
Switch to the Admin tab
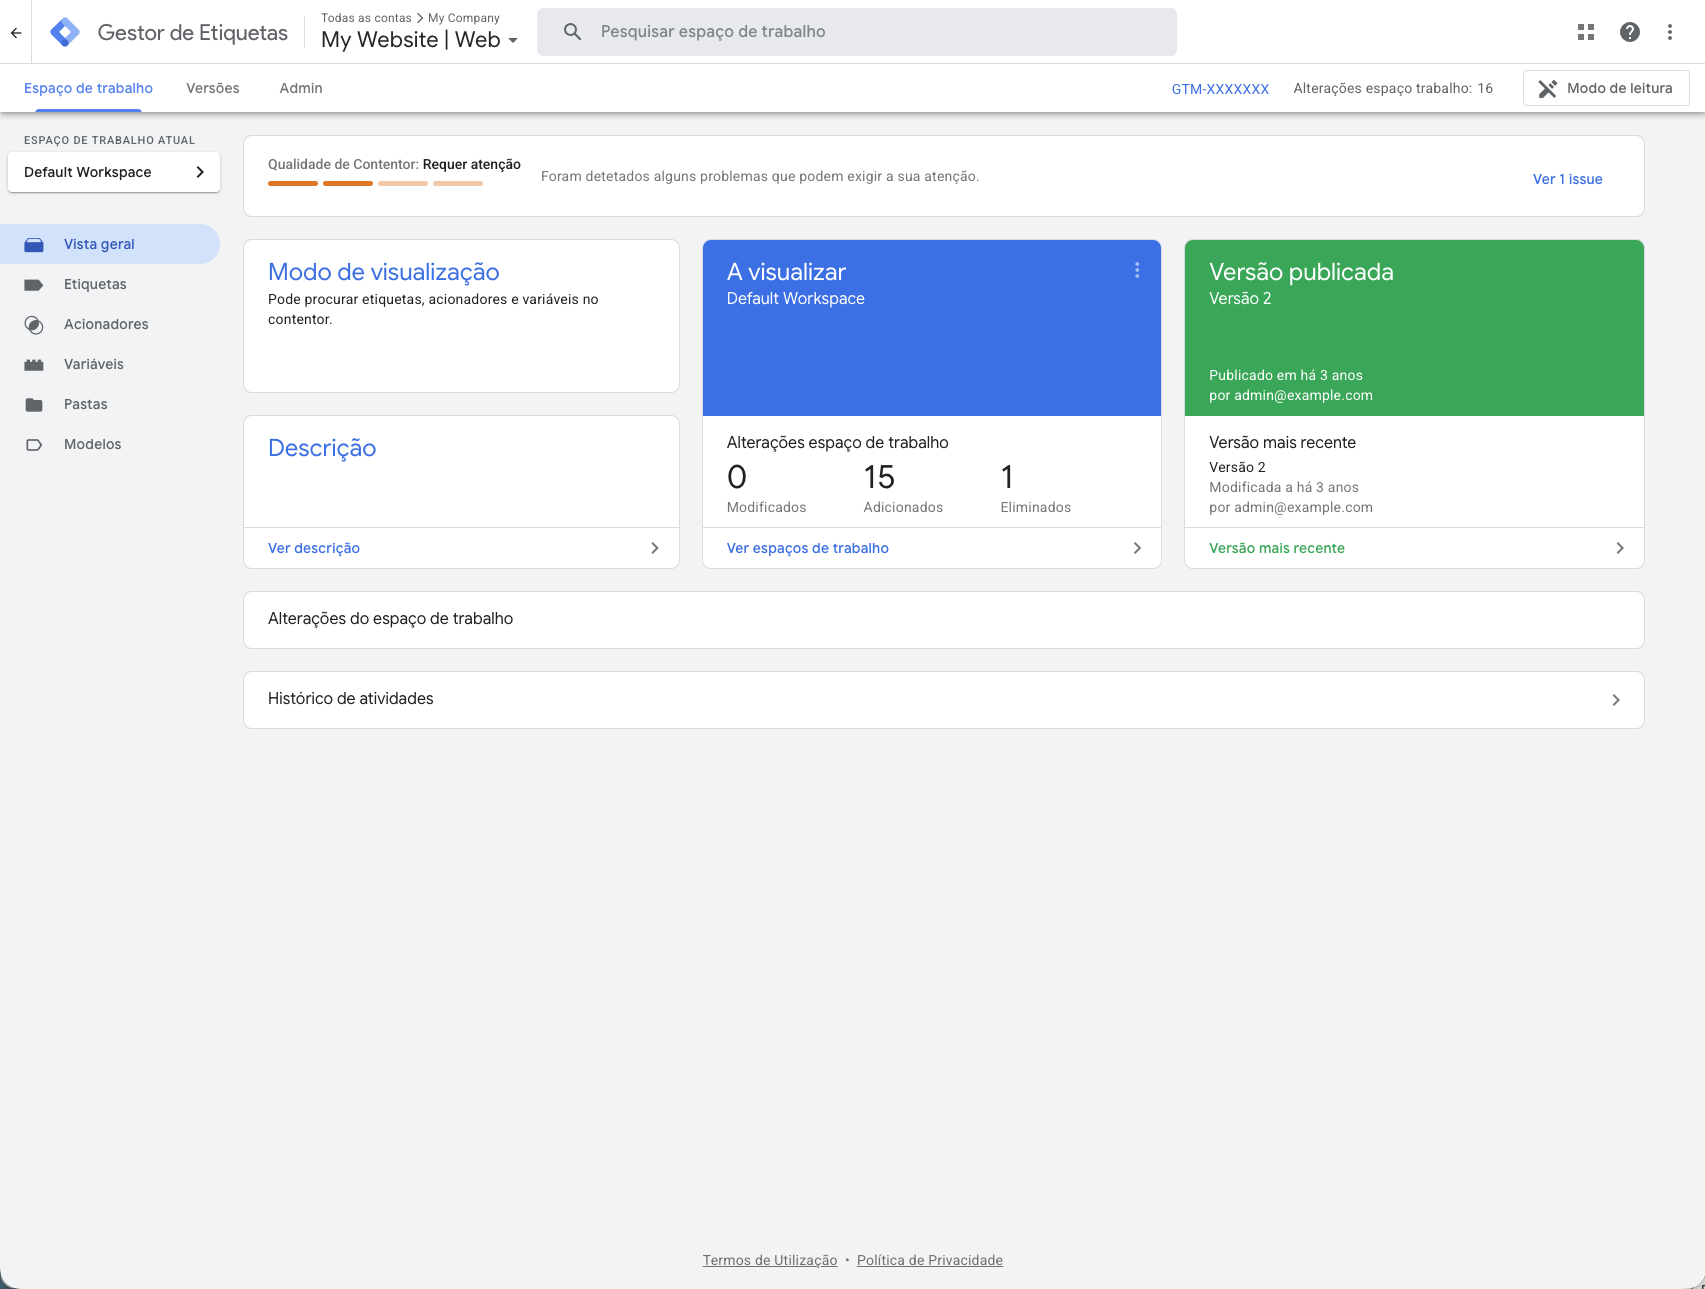pos(301,88)
